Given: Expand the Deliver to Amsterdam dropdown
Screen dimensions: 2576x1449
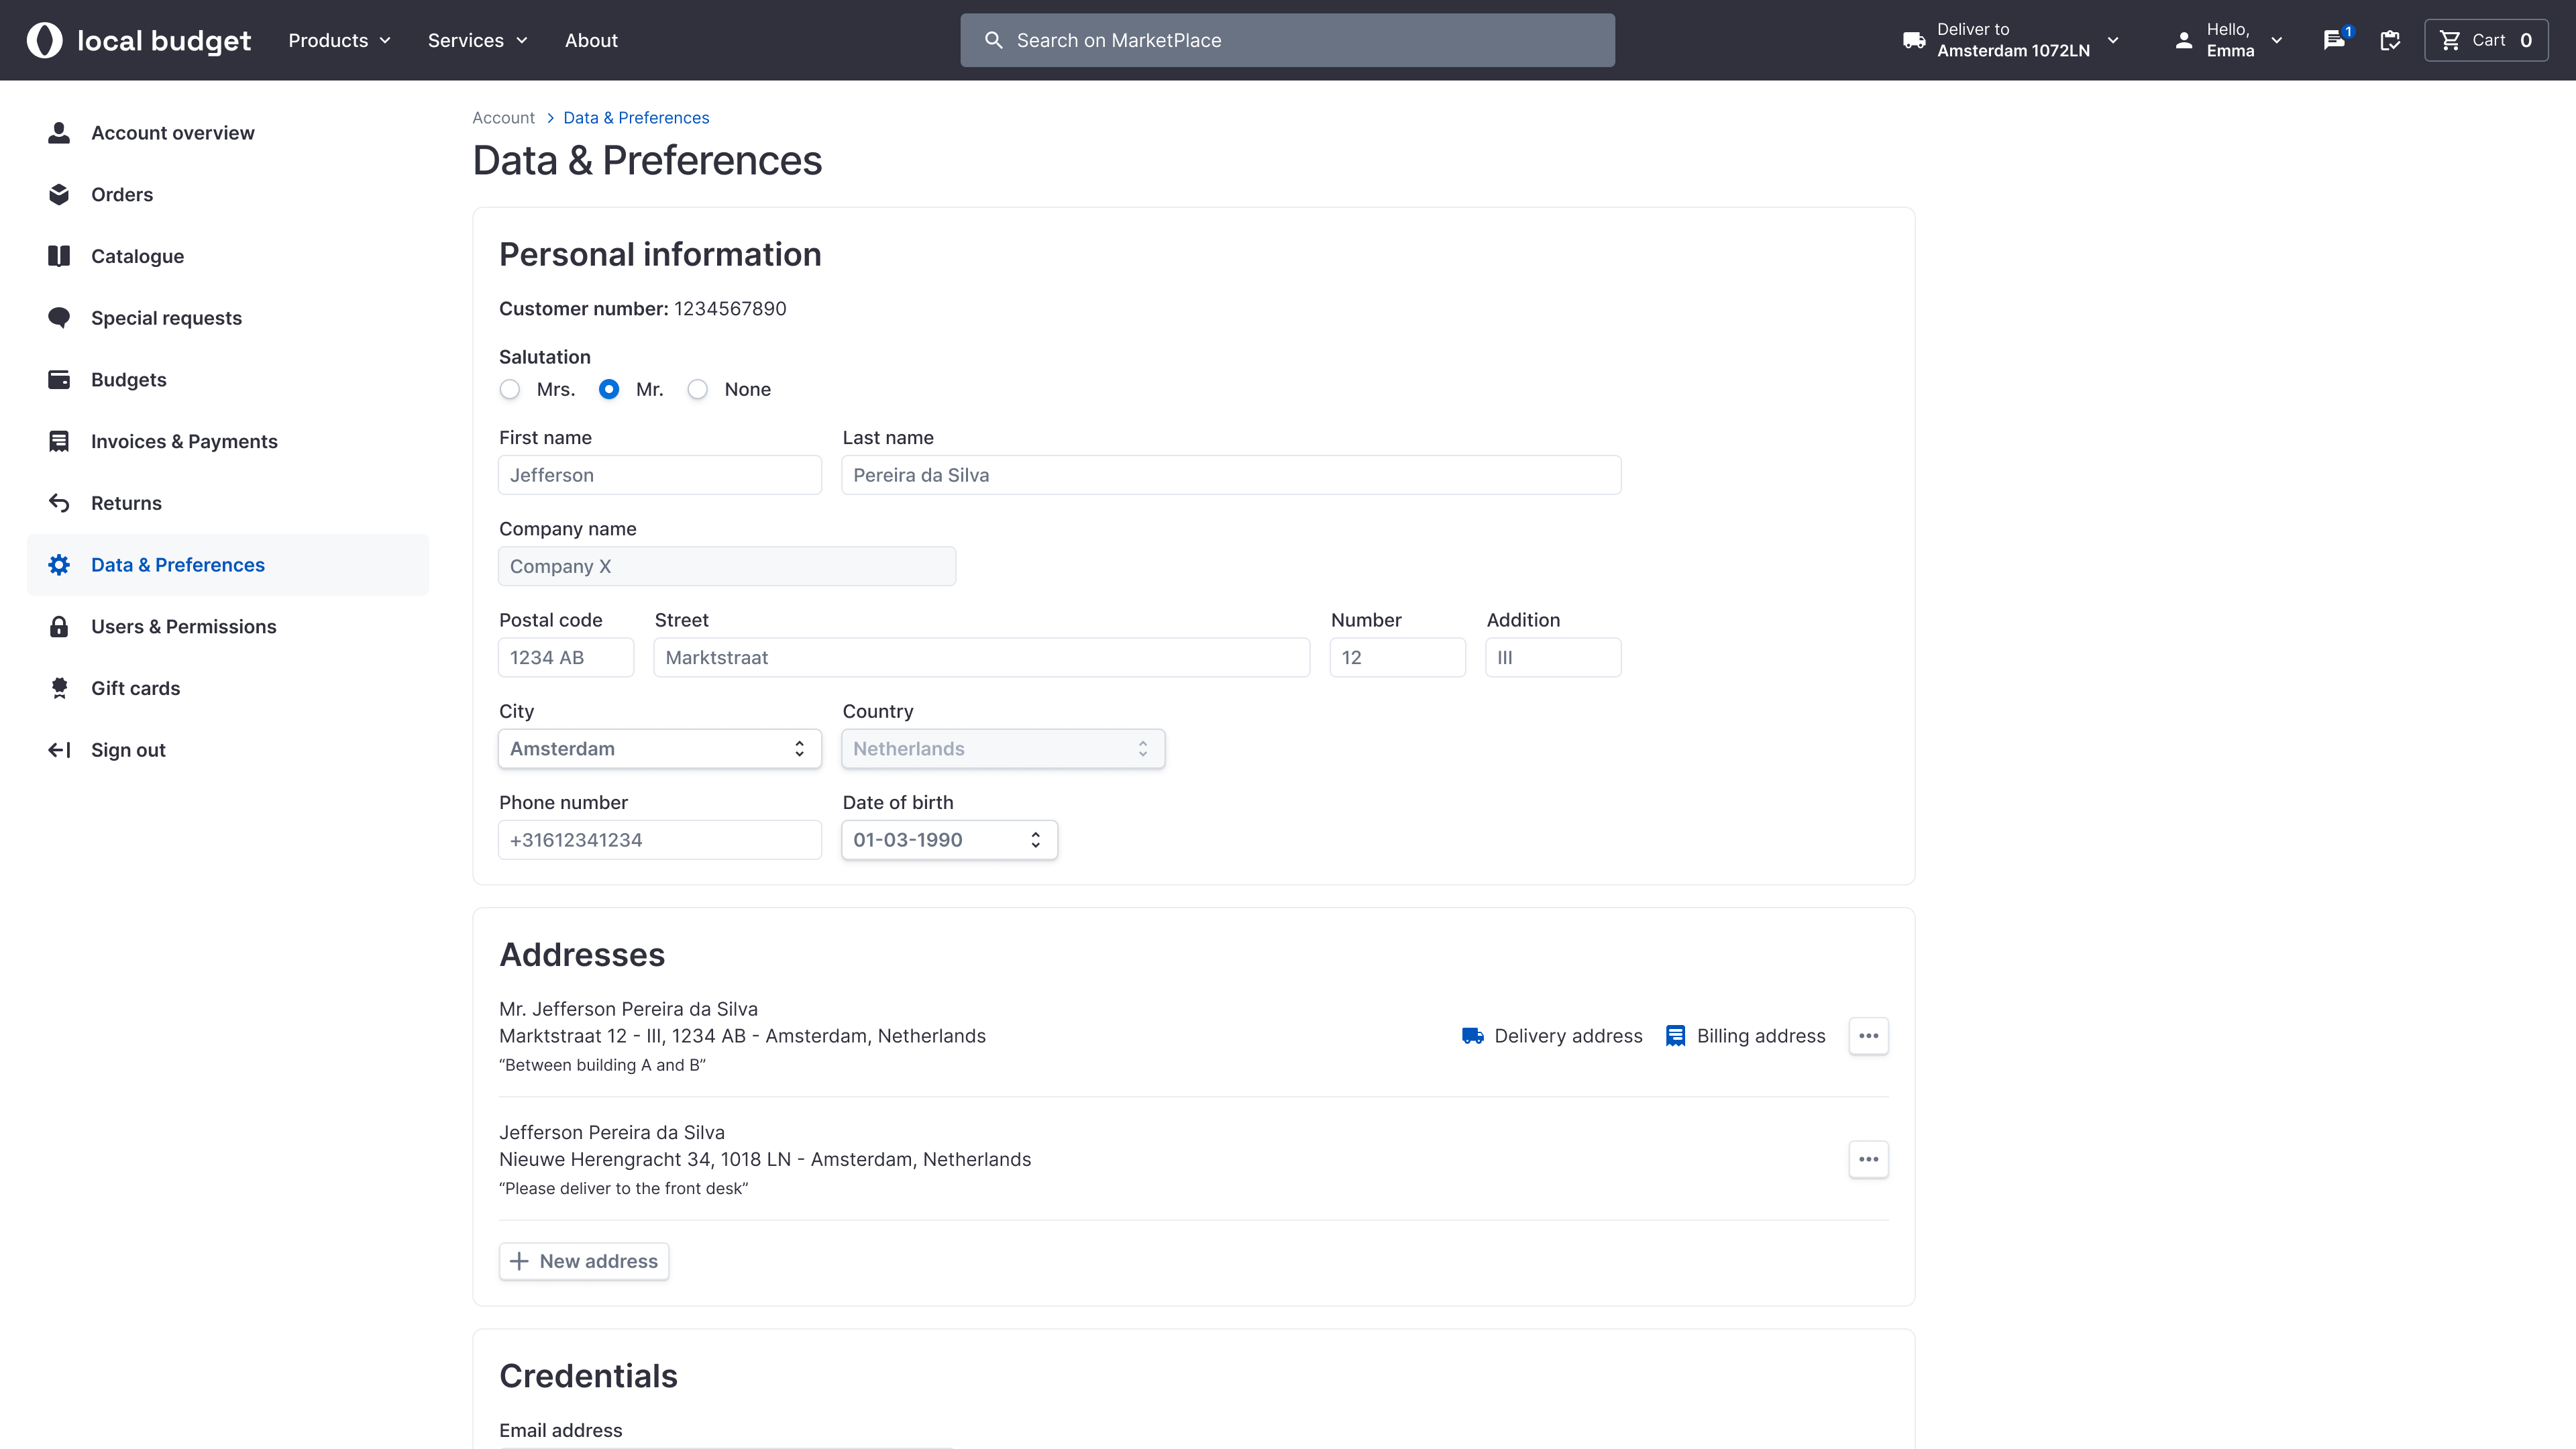Looking at the screenshot, I should [x=2011, y=40].
